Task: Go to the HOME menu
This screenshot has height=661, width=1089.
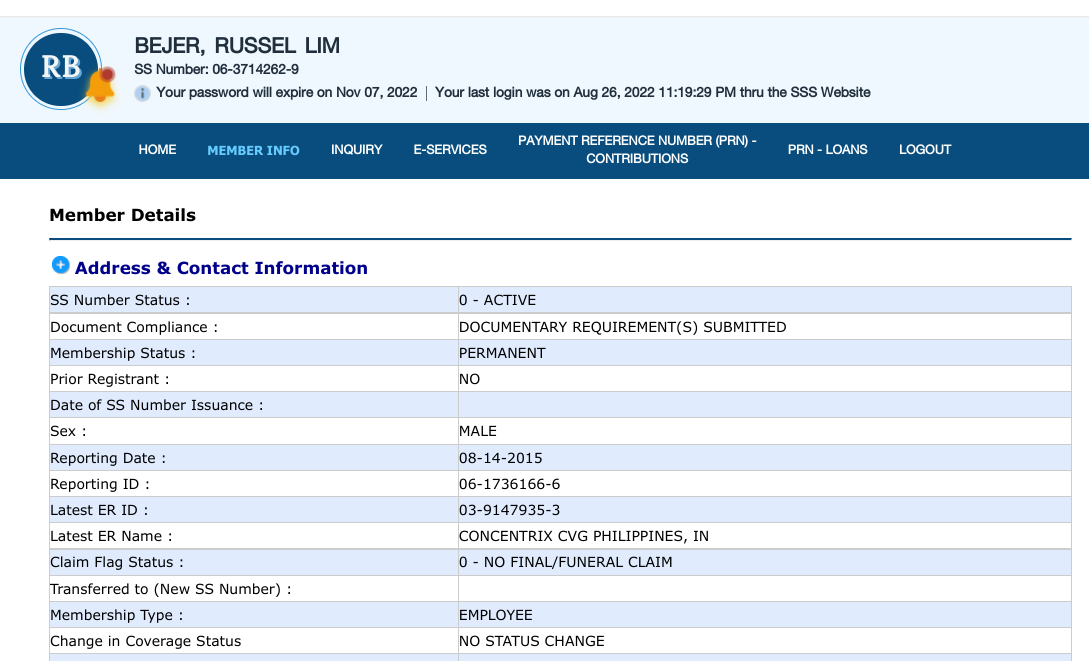Action: coord(157,150)
